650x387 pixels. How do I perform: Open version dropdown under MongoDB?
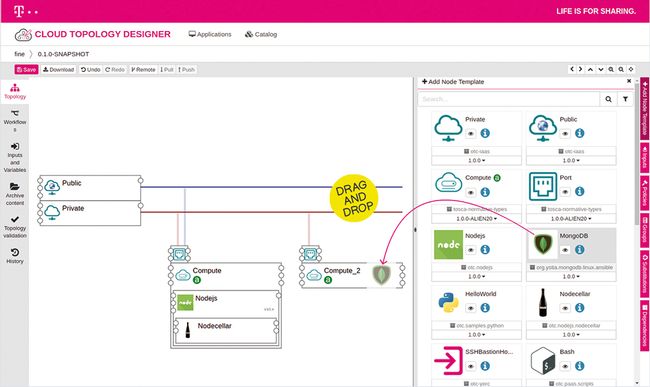(x=571, y=276)
